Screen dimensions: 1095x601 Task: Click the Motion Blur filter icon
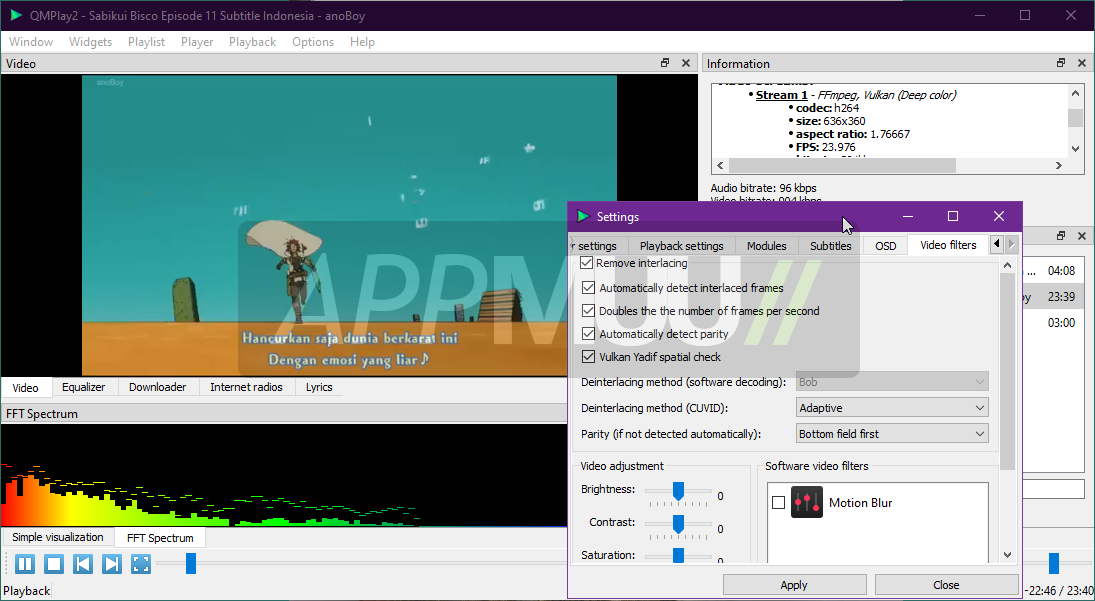click(807, 503)
